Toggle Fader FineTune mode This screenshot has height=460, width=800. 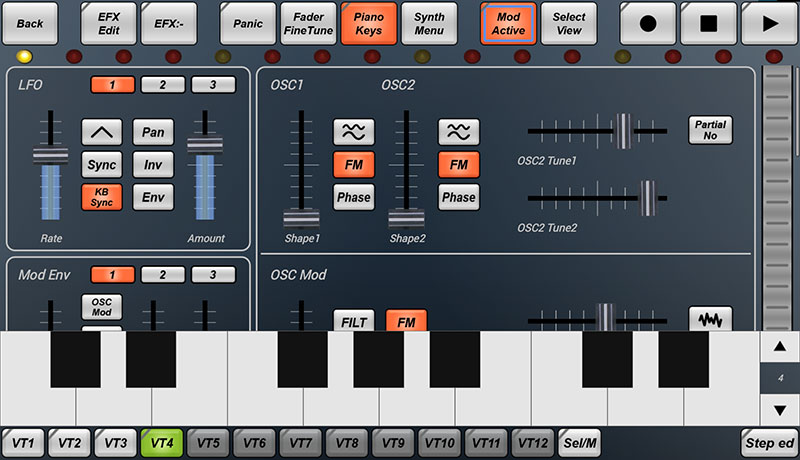click(x=308, y=23)
